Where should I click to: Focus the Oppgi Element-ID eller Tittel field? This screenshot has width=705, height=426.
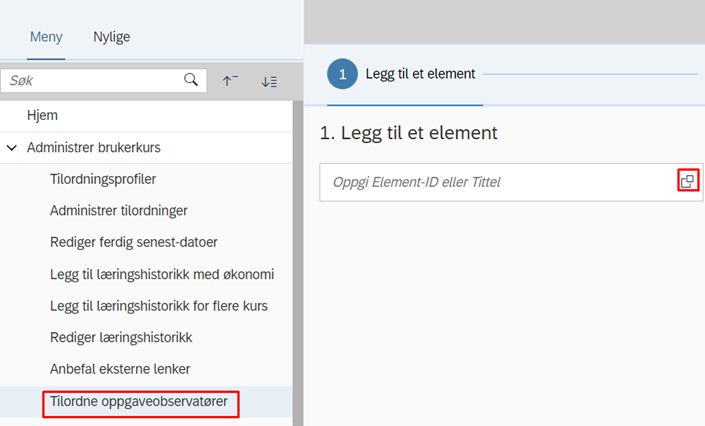pyautogui.click(x=499, y=182)
